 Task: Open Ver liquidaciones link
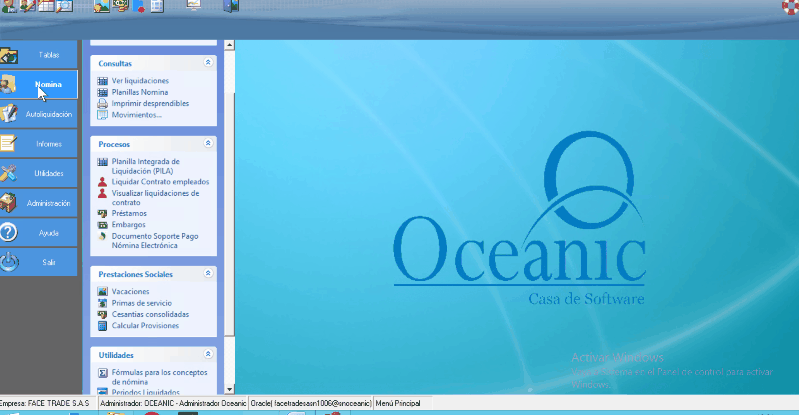click(x=140, y=80)
